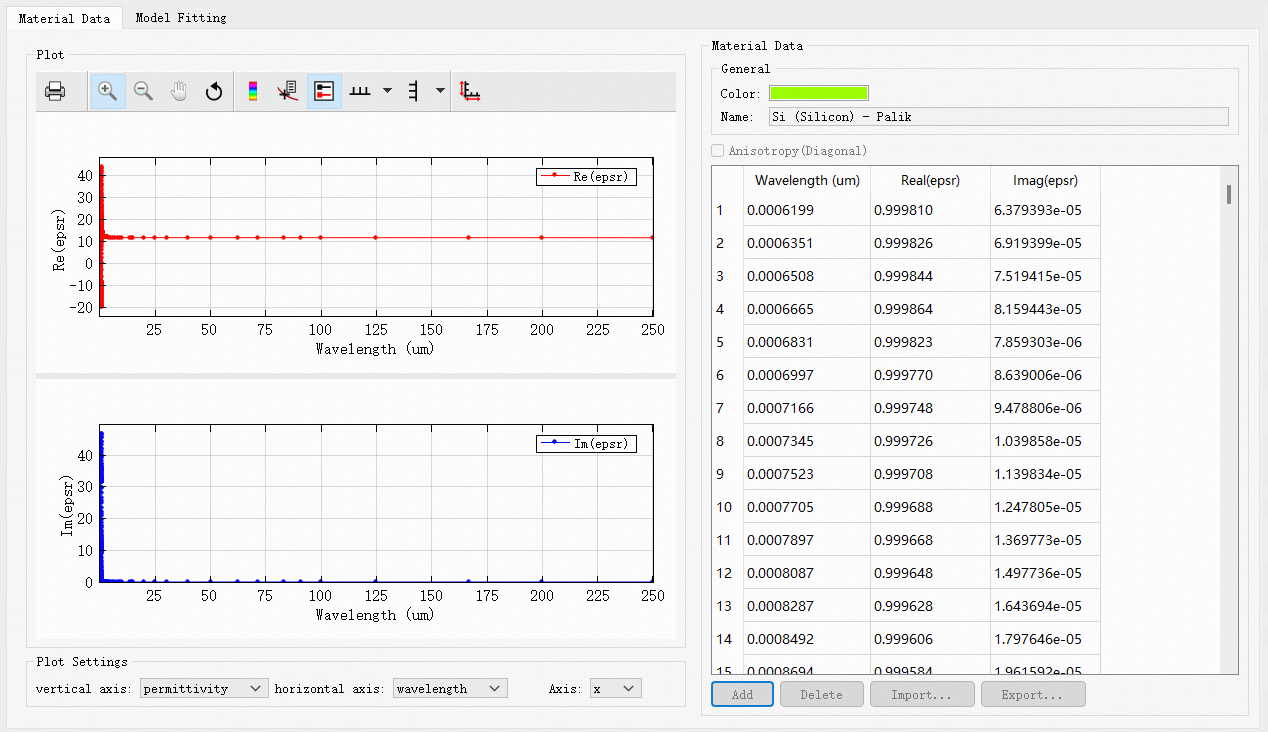
Task: Click the material Name text field
Action: [998, 117]
